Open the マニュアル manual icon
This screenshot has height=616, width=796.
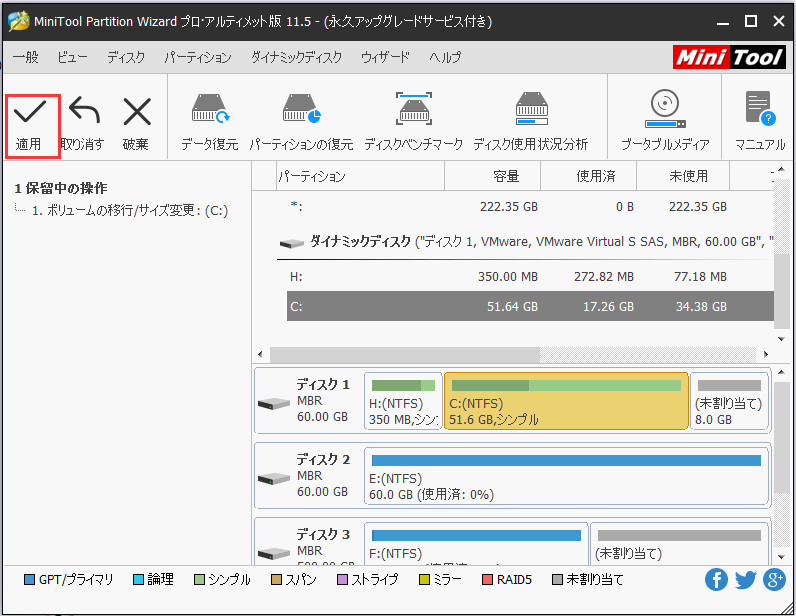coord(759,110)
